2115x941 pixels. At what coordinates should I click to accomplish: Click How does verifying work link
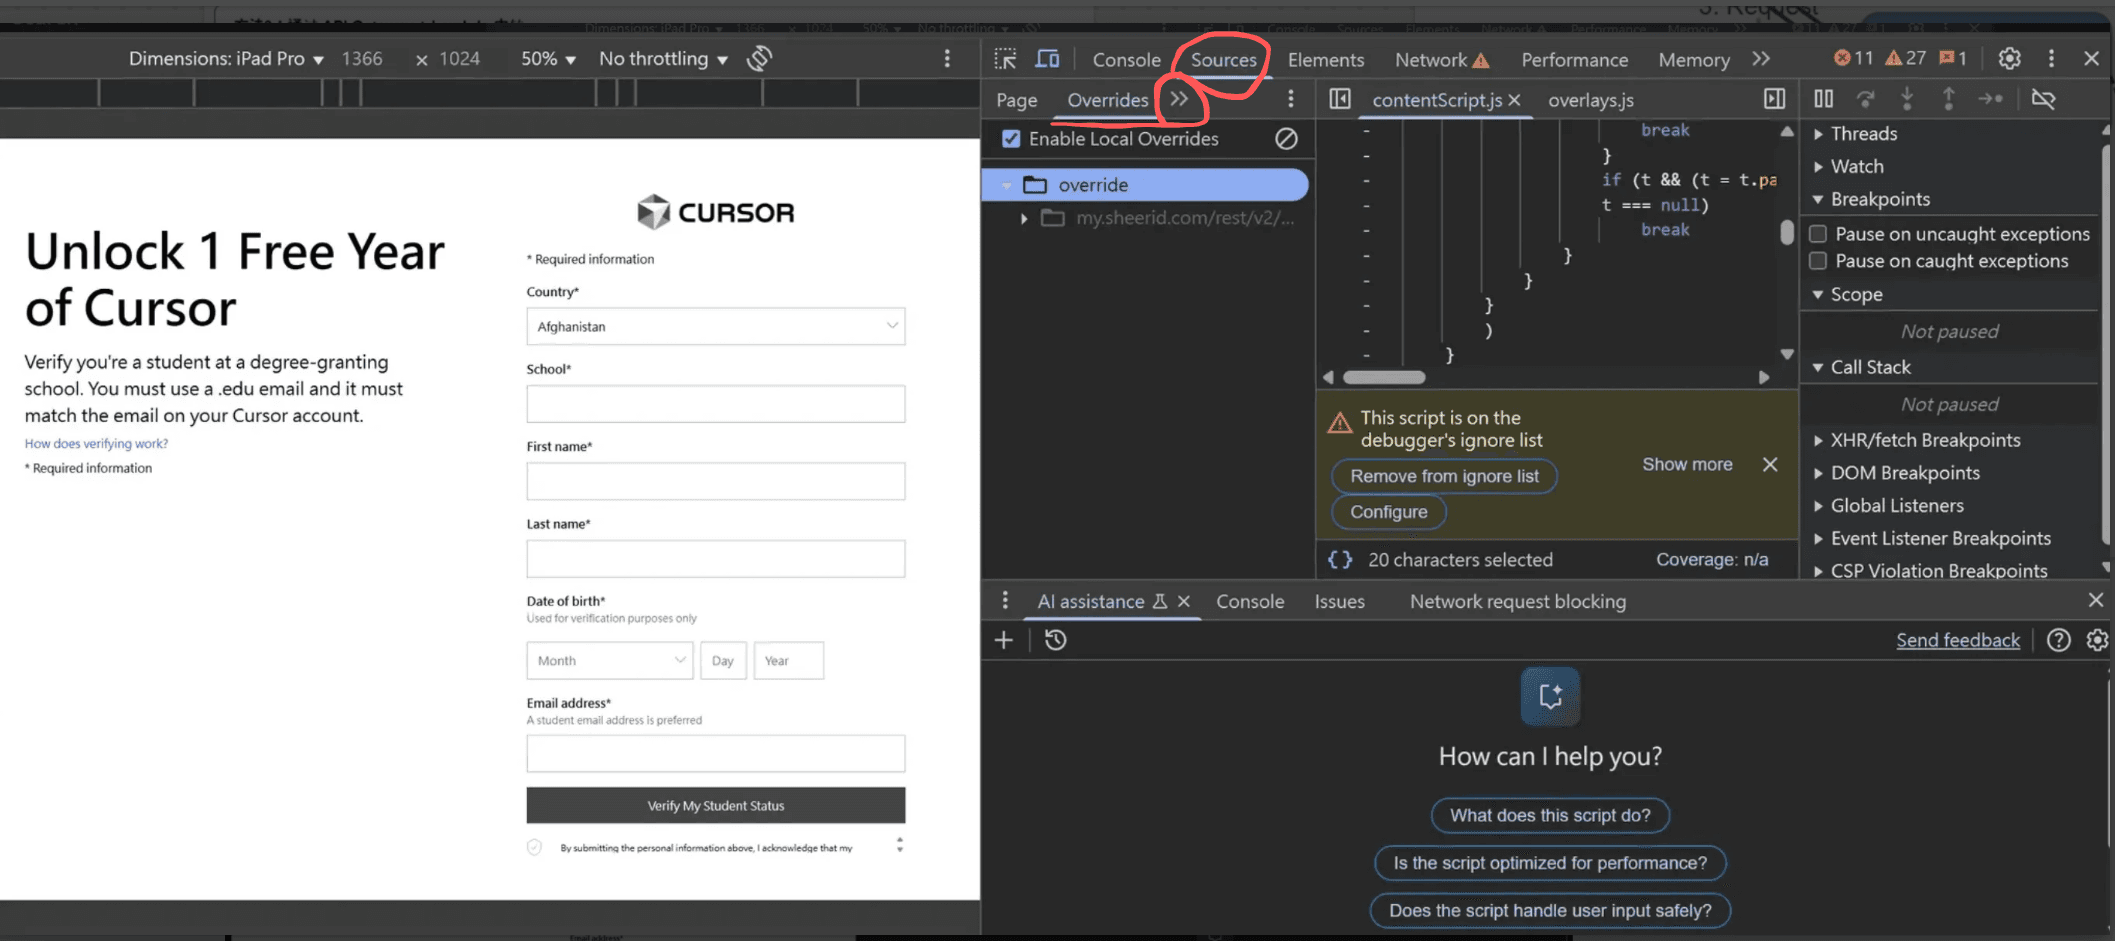tap(96, 443)
